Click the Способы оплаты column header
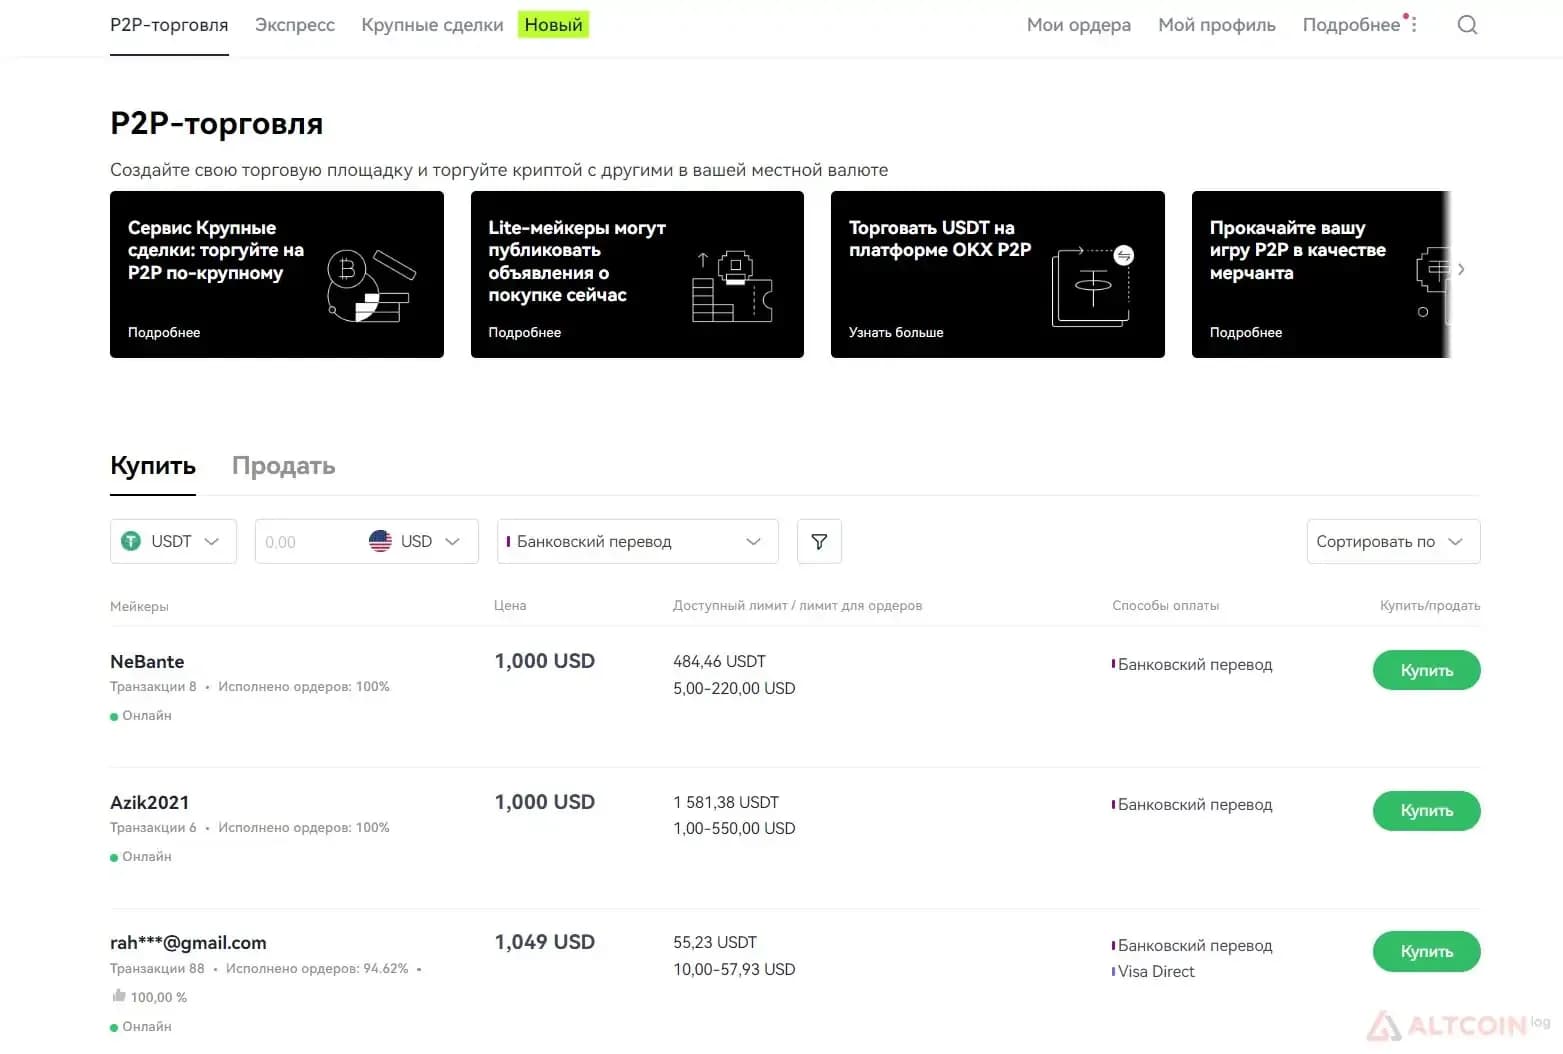The height and width of the screenshot is (1054, 1563). point(1165,605)
